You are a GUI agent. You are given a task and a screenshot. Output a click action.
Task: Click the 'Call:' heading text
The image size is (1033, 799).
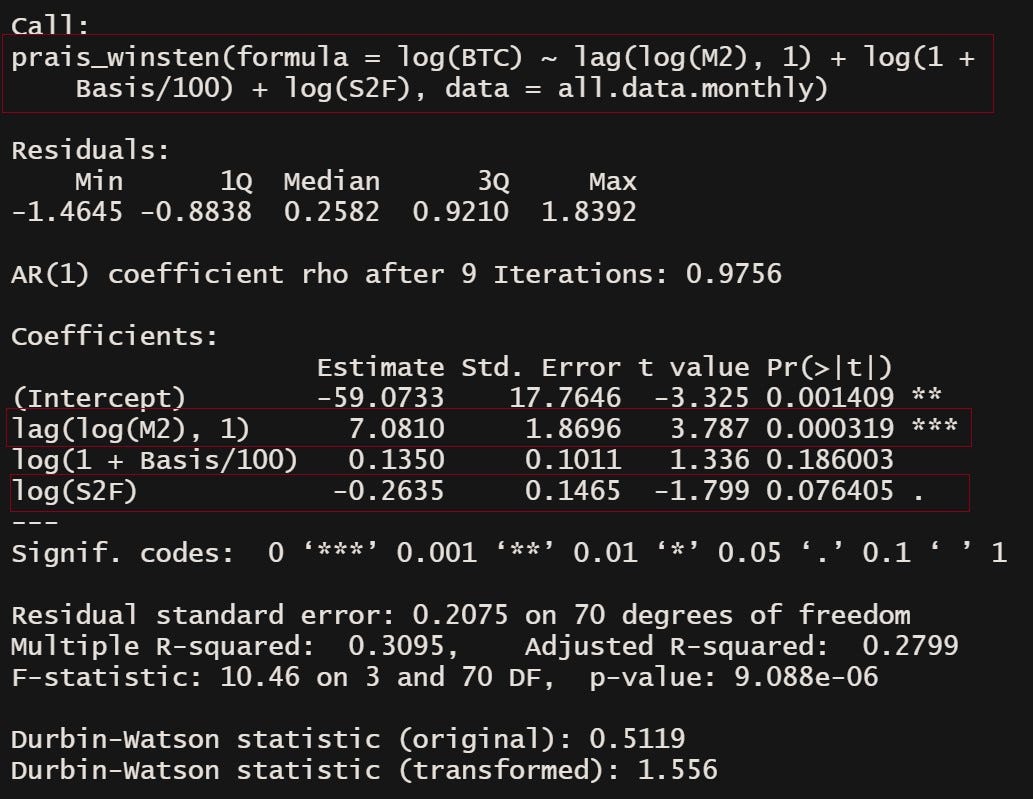(50, 26)
